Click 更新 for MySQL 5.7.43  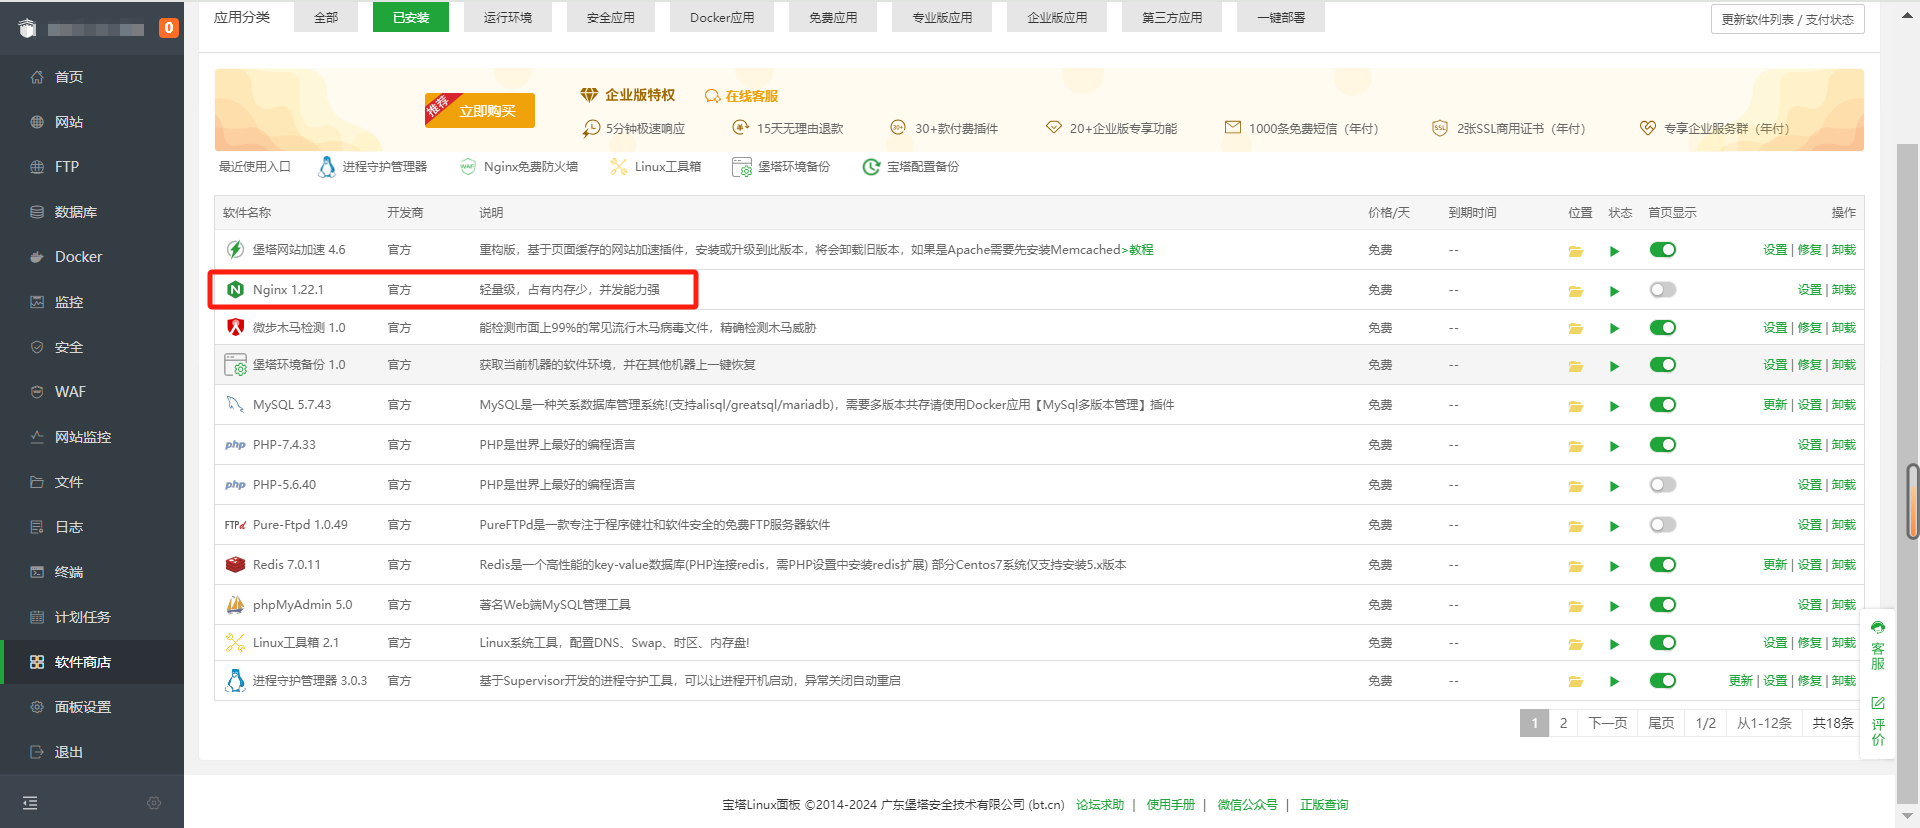(x=1775, y=405)
